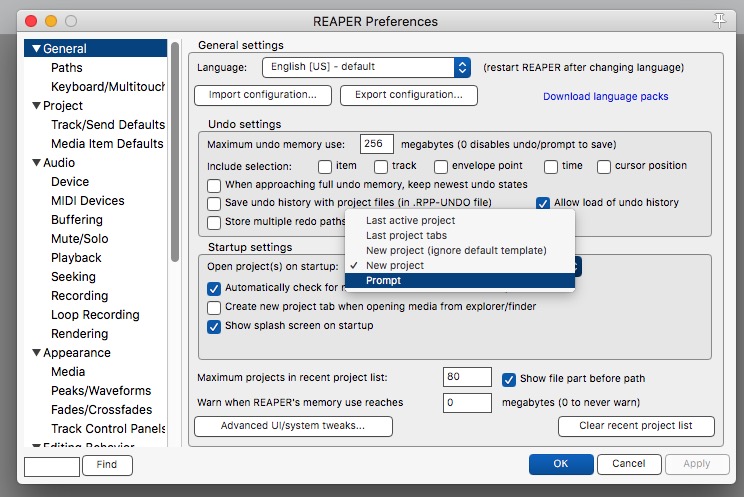The width and height of the screenshot is (744, 497).
Task: Disable show splash screen on startup
Action: click(214, 327)
